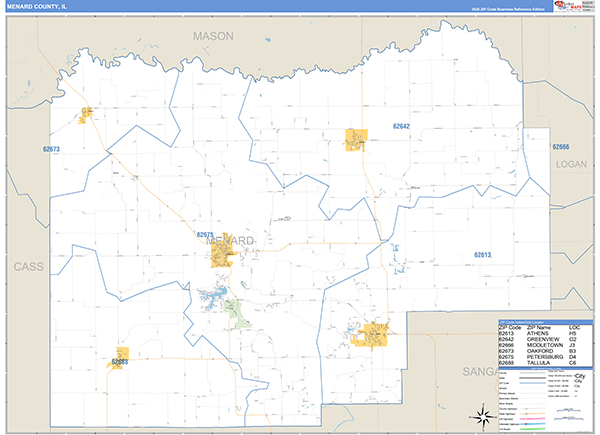Viewport: 600px width, 435px height.
Task: Click the 62673 ZIP code label
Action: (x=51, y=149)
